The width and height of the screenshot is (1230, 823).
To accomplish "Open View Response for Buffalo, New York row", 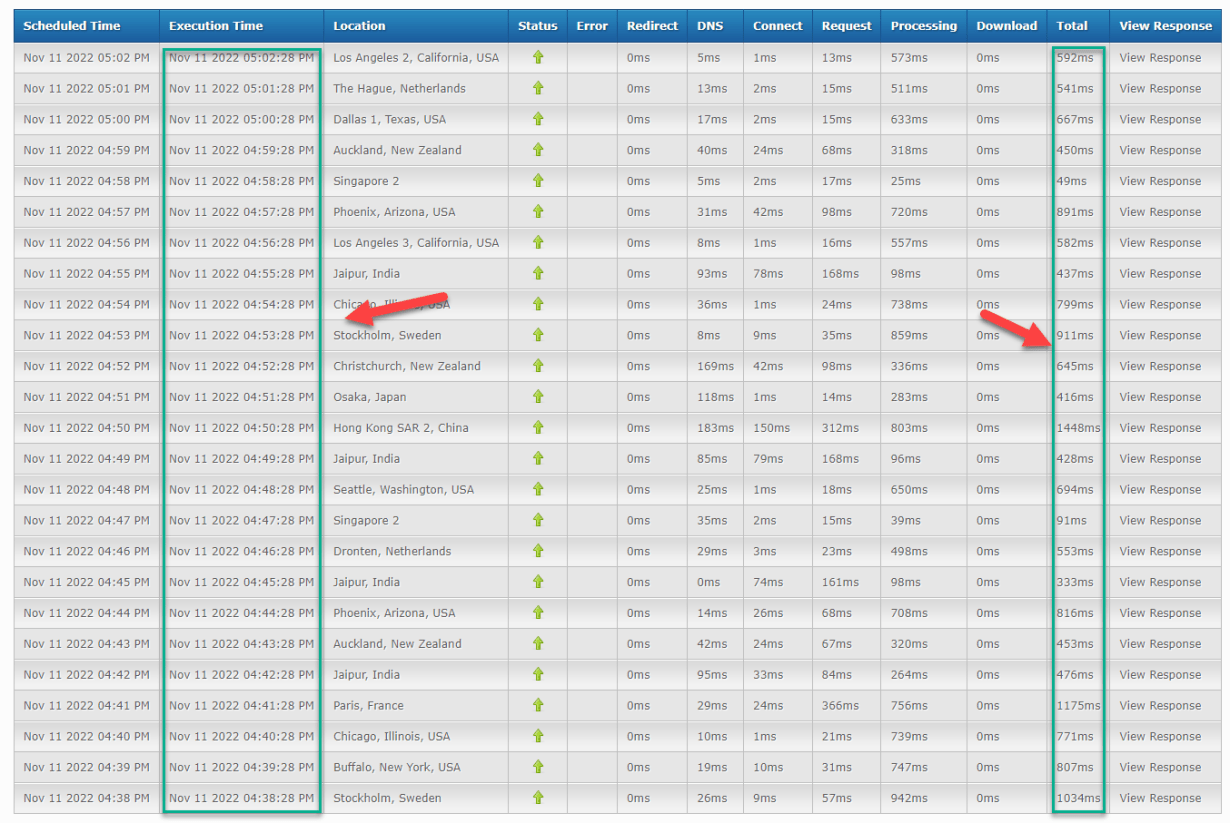I will point(1160,767).
